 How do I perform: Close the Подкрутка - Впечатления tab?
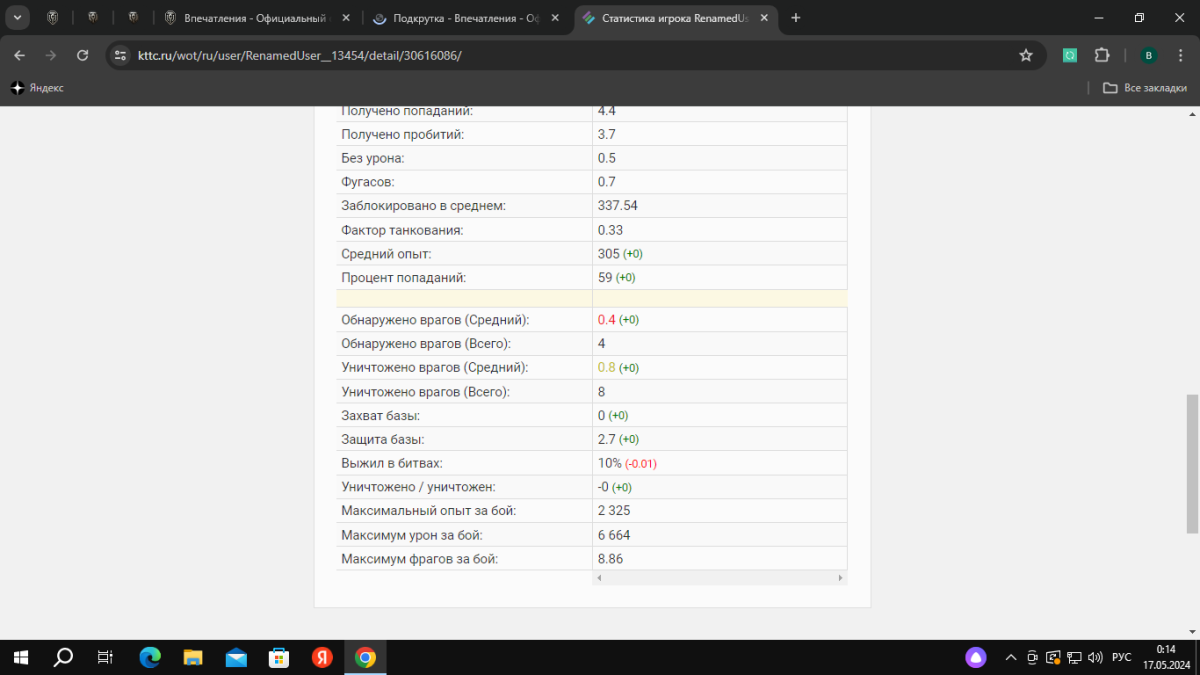point(553,18)
